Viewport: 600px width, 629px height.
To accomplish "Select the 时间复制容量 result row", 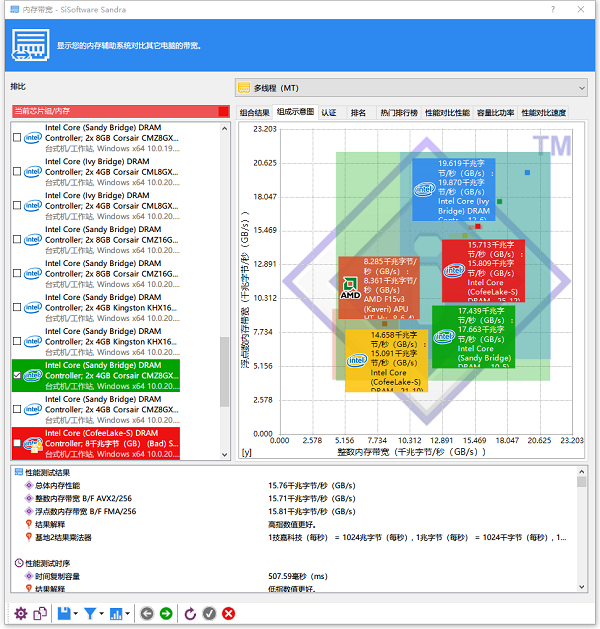I will point(295,576).
